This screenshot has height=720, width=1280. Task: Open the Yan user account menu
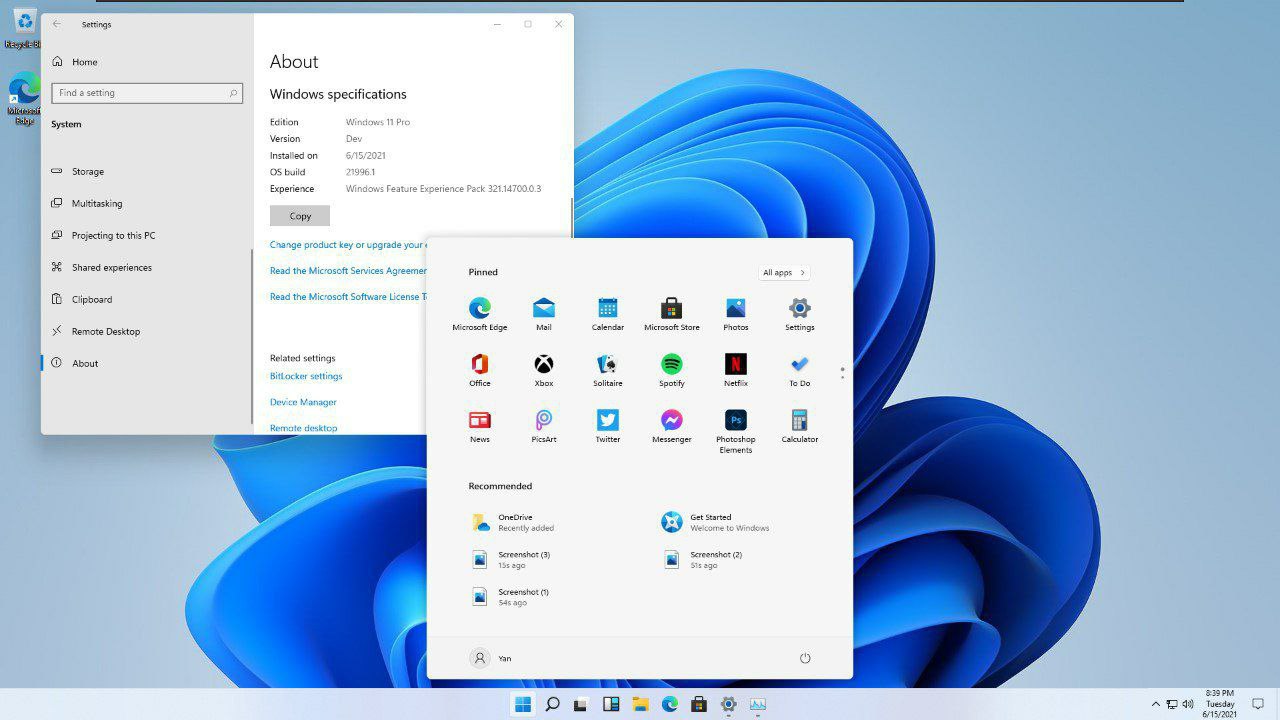(491, 658)
